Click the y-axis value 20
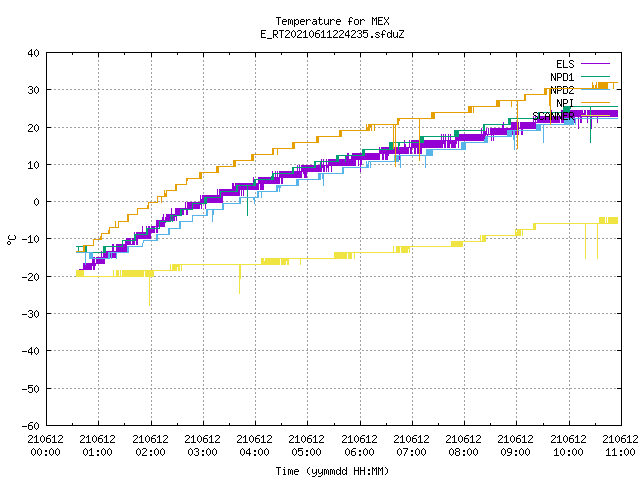This screenshot has height=480, width=640. click(33, 128)
